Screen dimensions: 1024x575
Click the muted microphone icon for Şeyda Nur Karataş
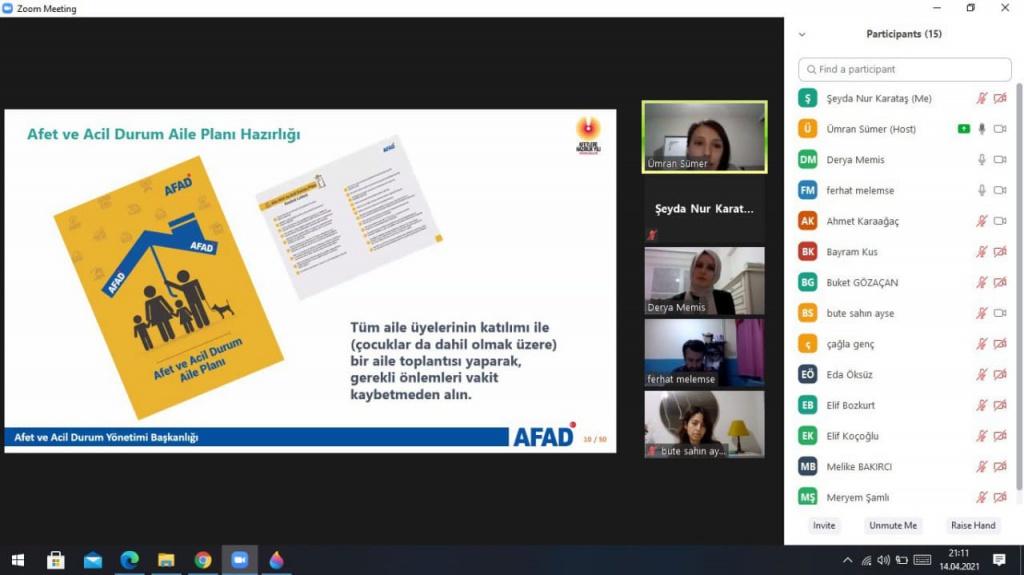[982, 98]
